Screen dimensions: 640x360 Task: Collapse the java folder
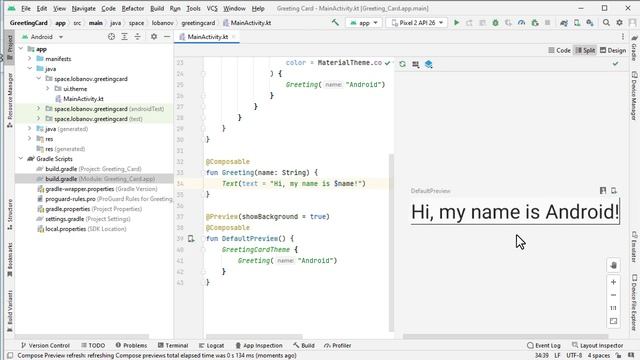29,69
